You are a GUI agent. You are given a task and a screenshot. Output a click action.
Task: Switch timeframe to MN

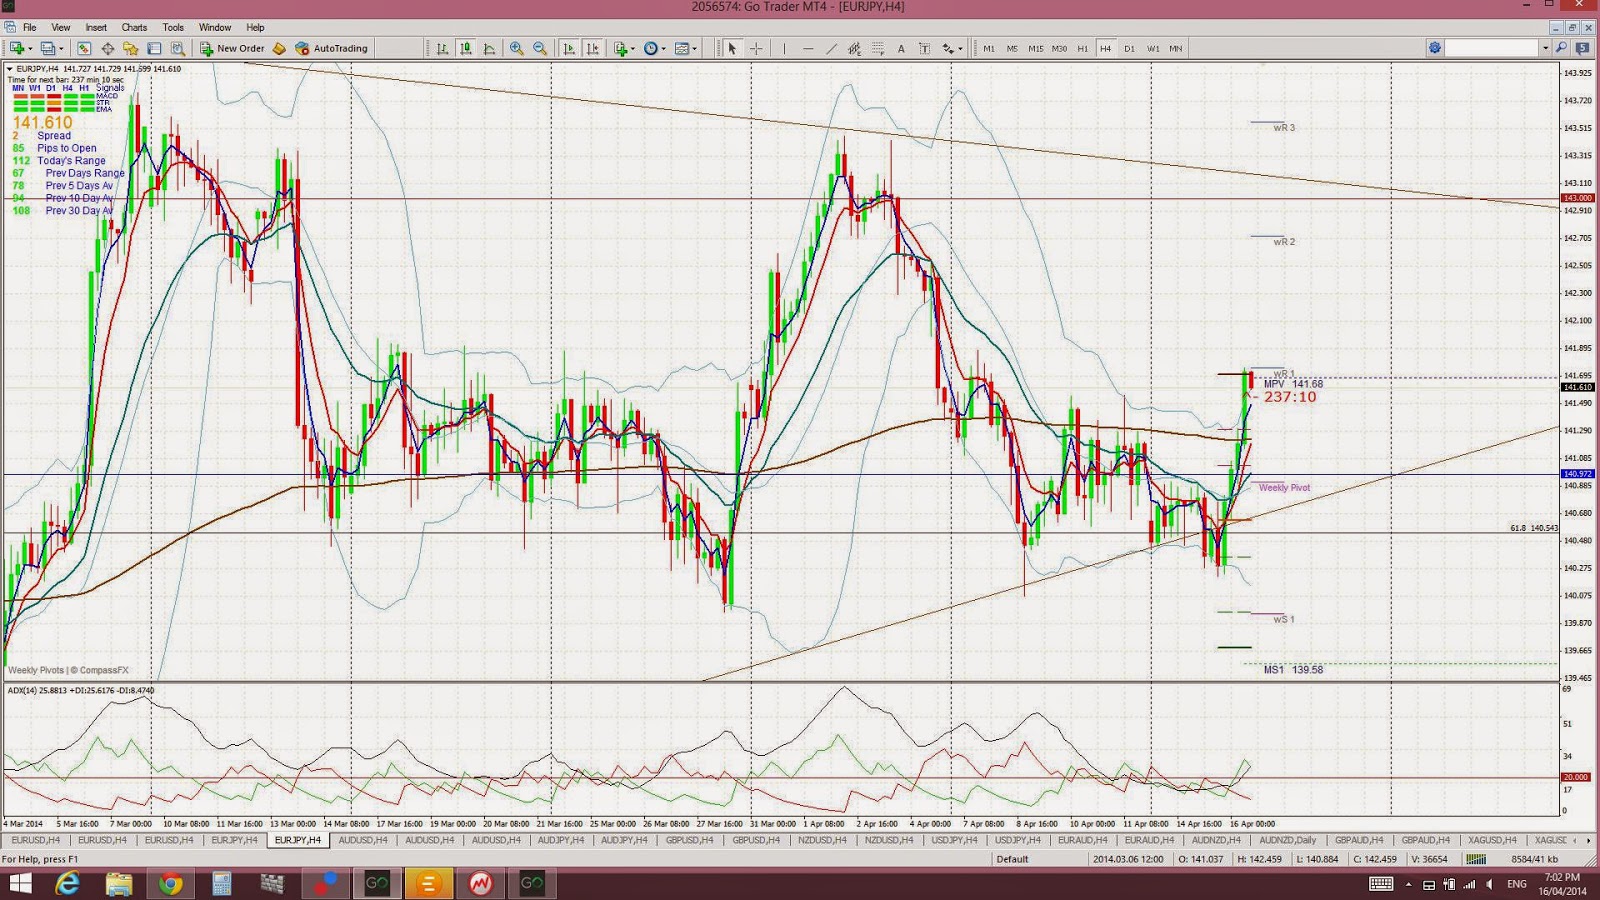(x=1176, y=48)
